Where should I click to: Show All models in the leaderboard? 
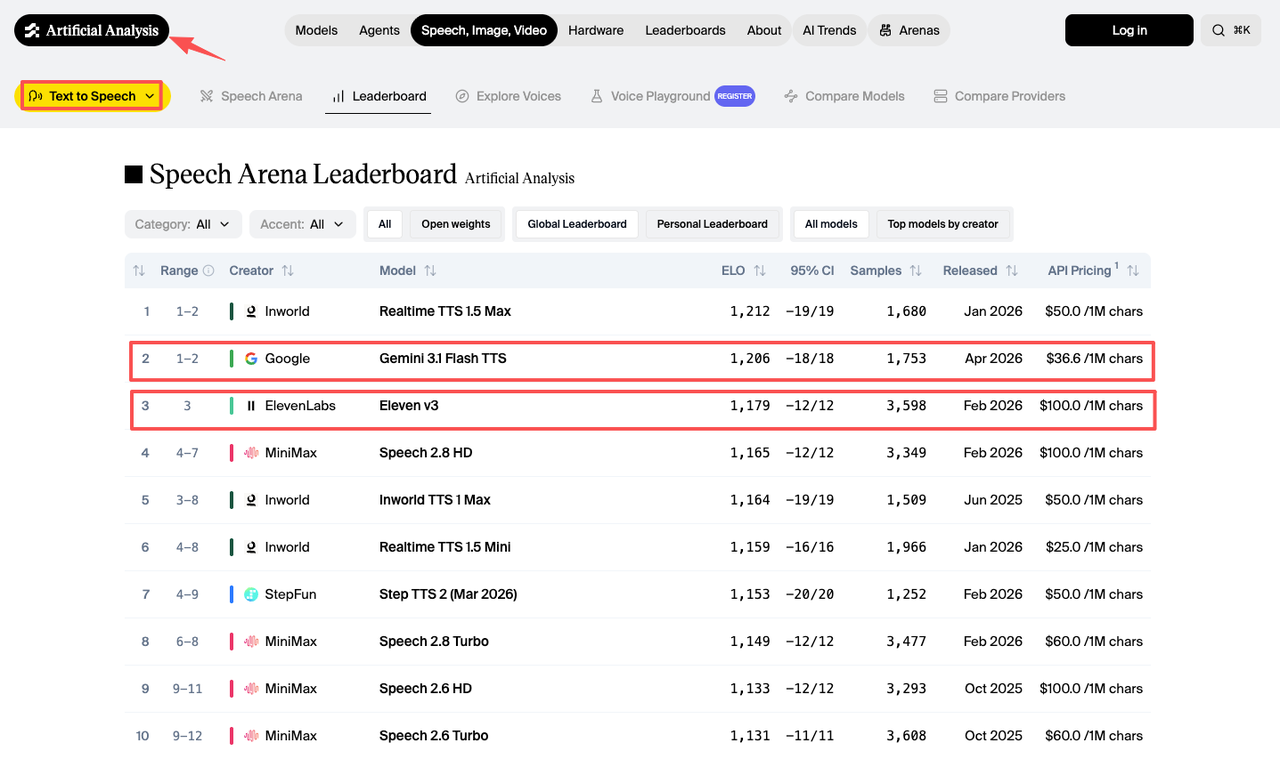(x=831, y=224)
